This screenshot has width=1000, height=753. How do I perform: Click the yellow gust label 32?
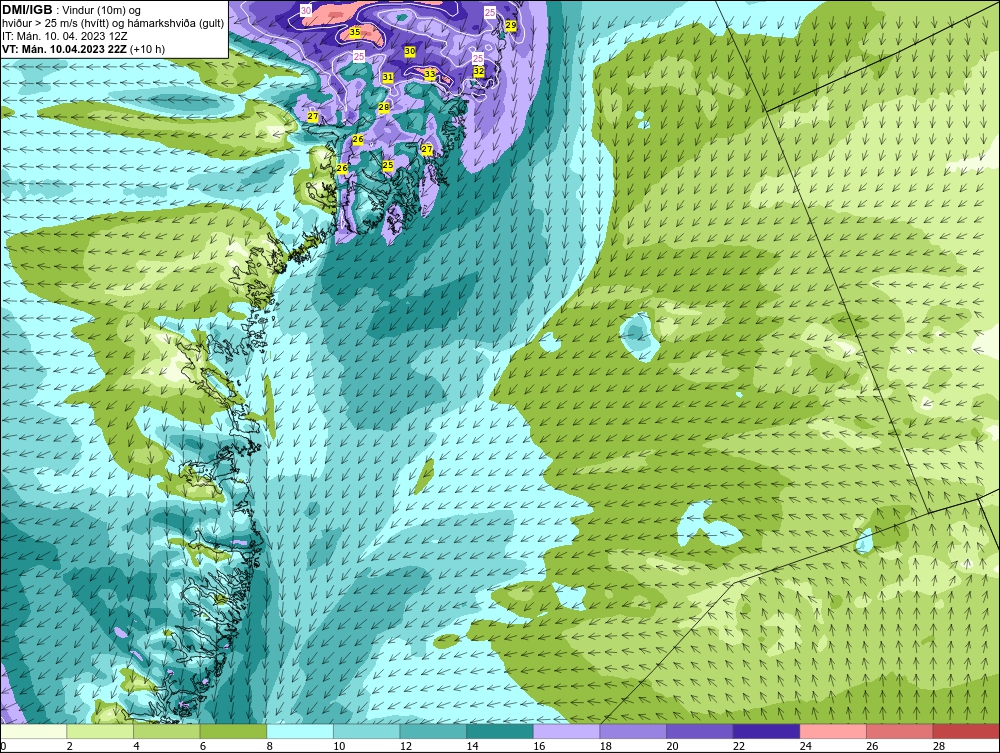click(x=479, y=71)
